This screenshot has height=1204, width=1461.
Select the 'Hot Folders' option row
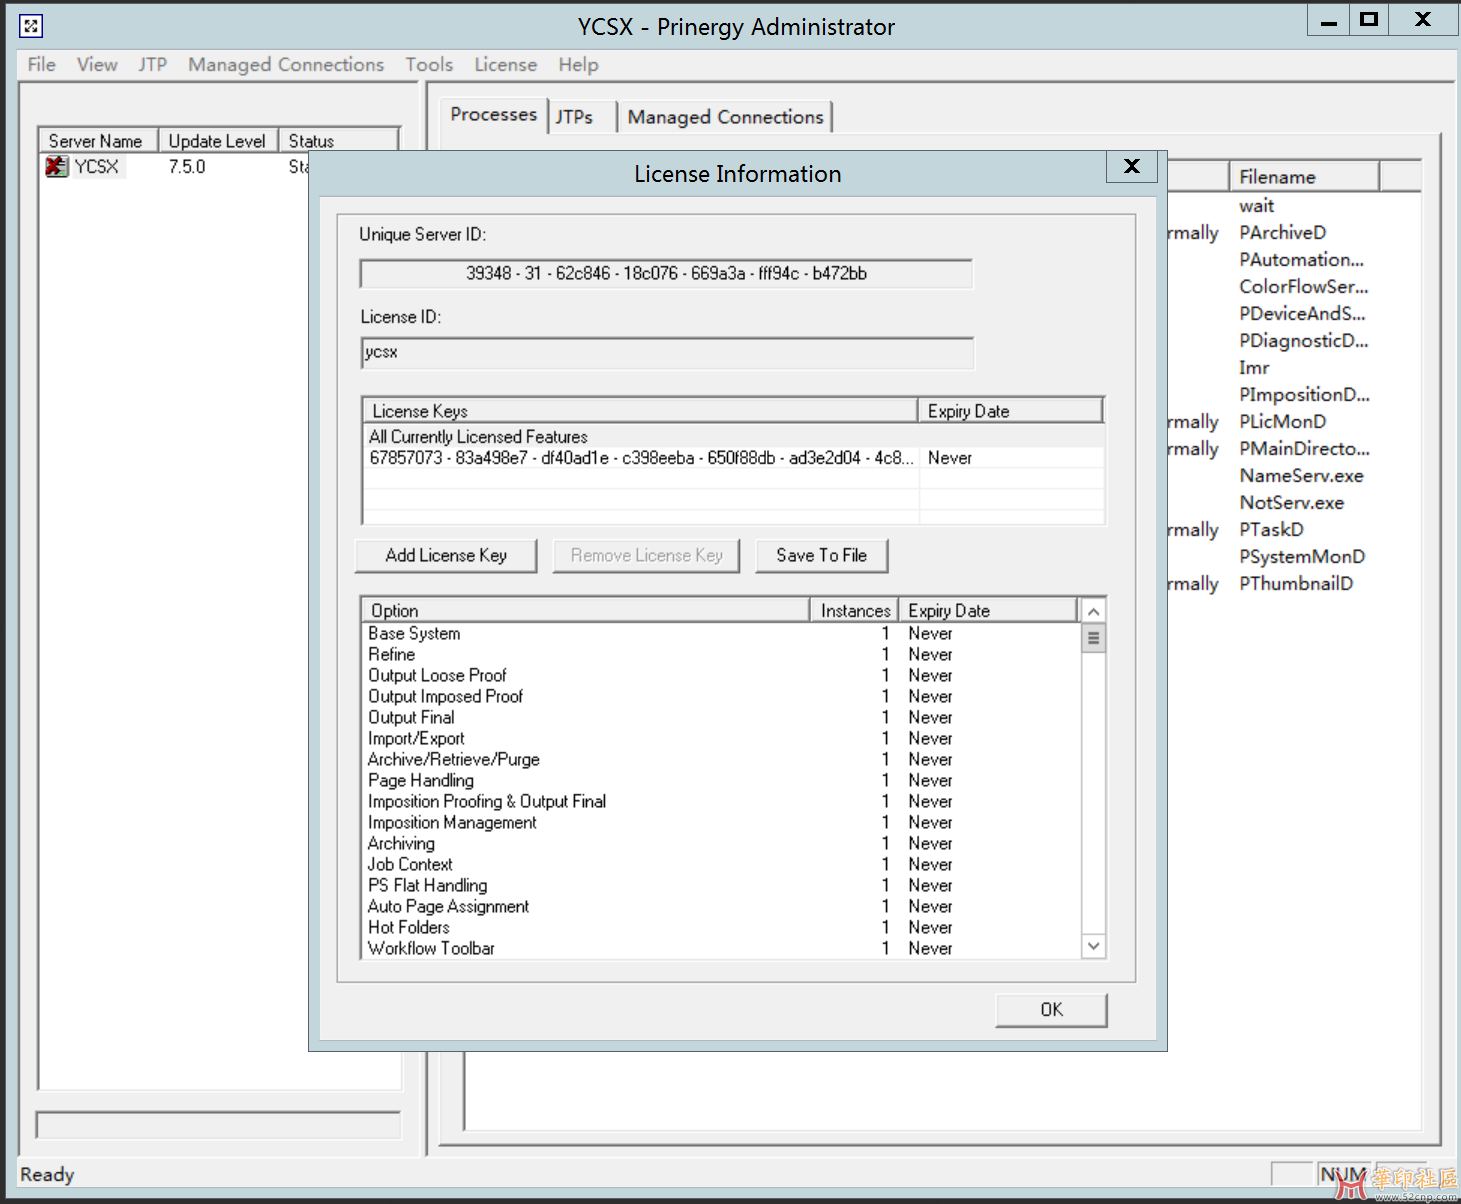[x=722, y=927]
